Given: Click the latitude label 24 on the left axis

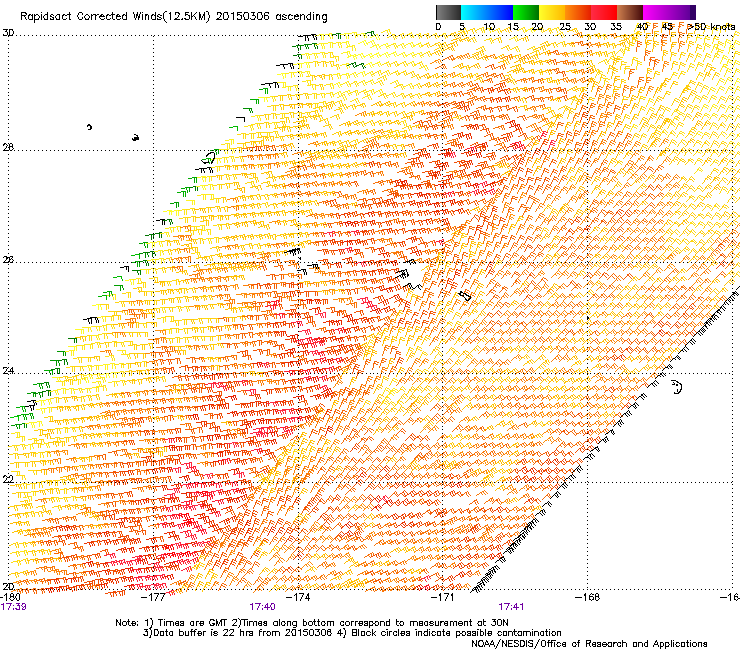Looking at the screenshot, I should coord(8,371).
